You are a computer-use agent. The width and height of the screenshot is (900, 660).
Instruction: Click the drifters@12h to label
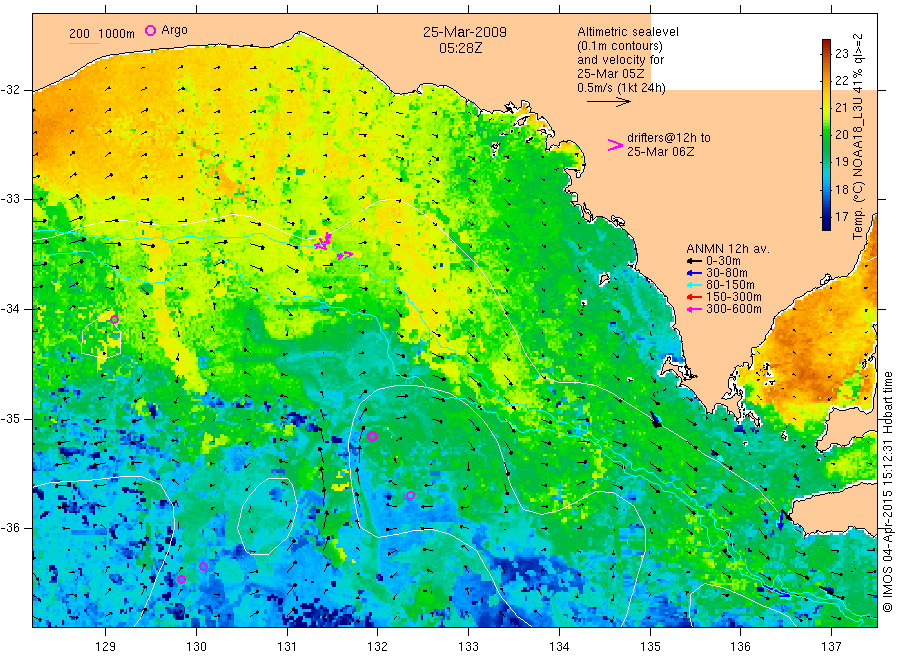[669, 138]
